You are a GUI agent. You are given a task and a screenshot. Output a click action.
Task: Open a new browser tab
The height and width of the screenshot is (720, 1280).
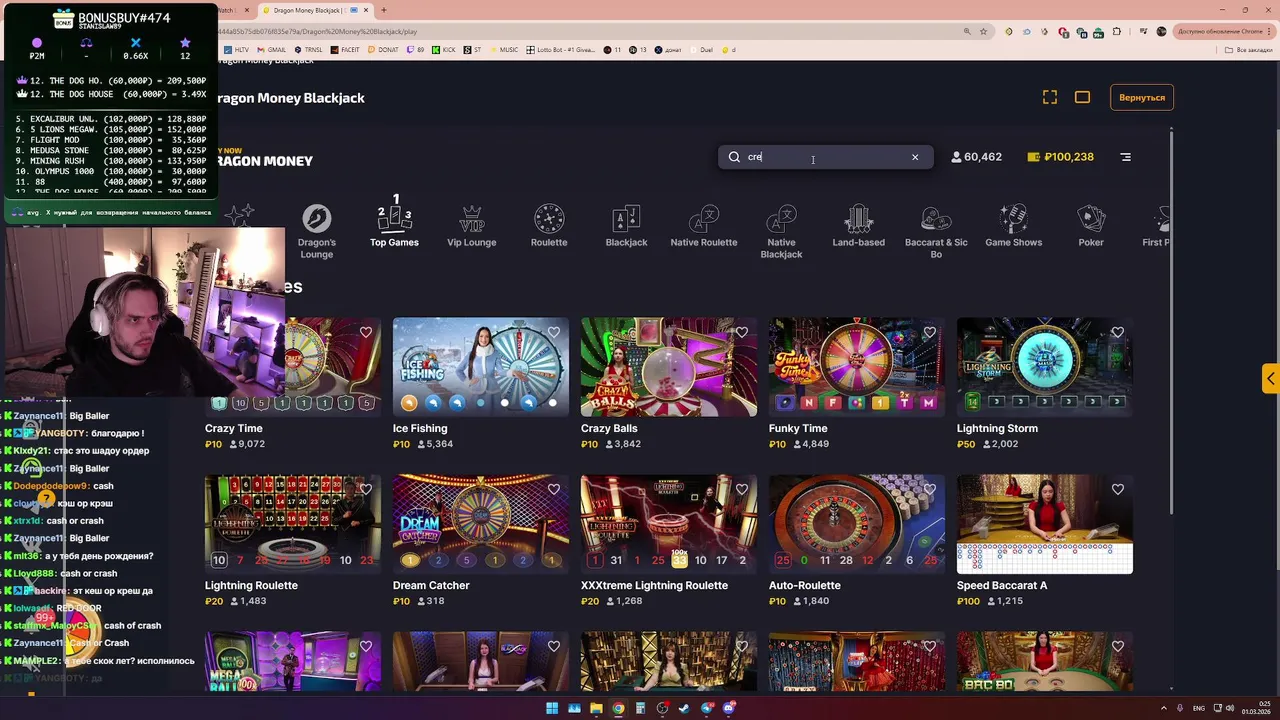click(383, 10)
